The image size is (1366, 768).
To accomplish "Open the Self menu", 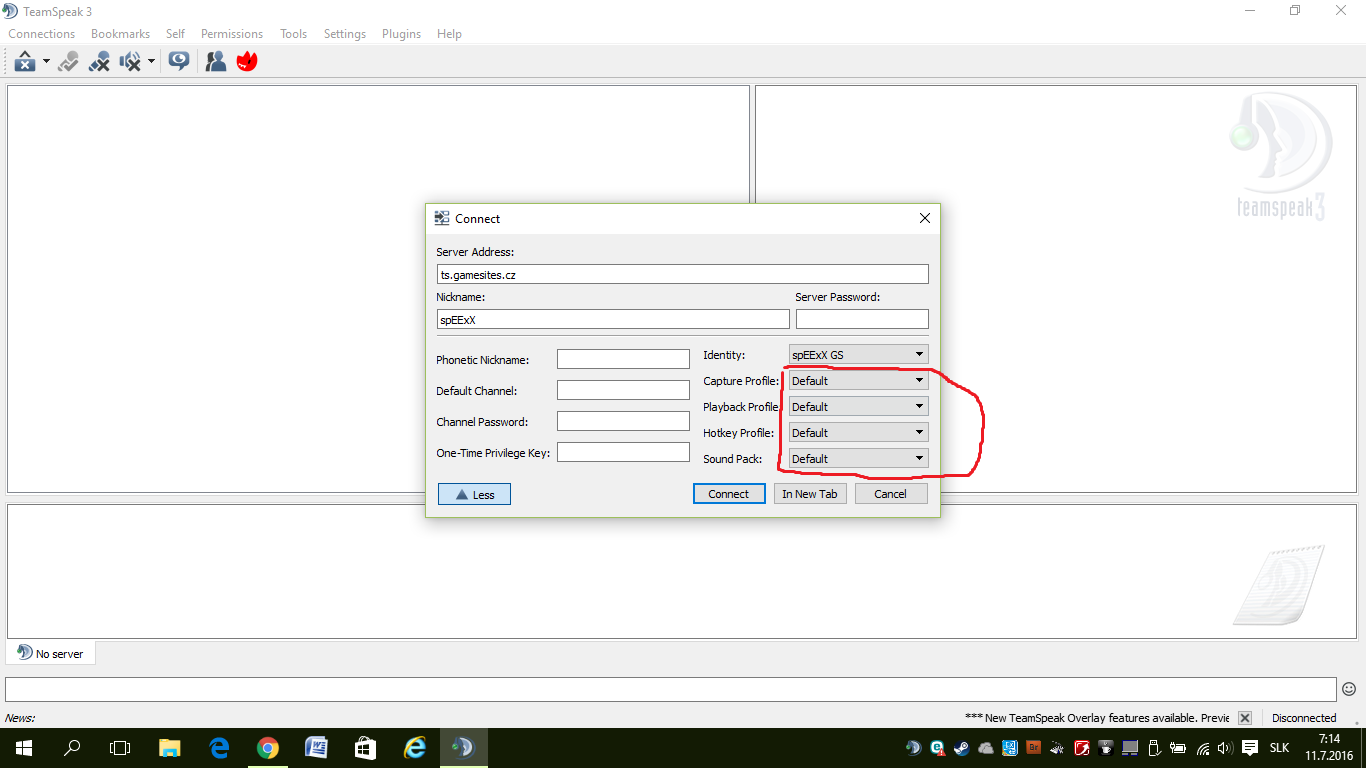I will pyautogui.click(x=175, y=34).
